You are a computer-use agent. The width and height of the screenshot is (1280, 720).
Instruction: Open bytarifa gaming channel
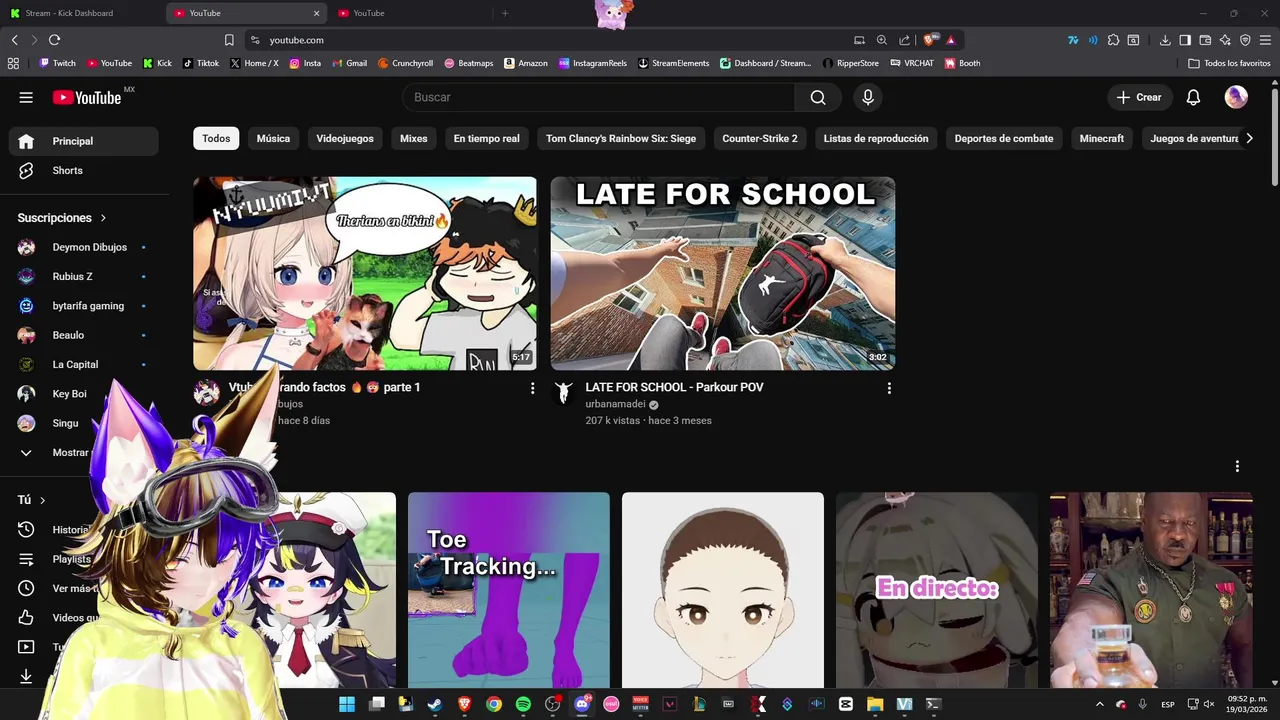[x=84, y=306]
